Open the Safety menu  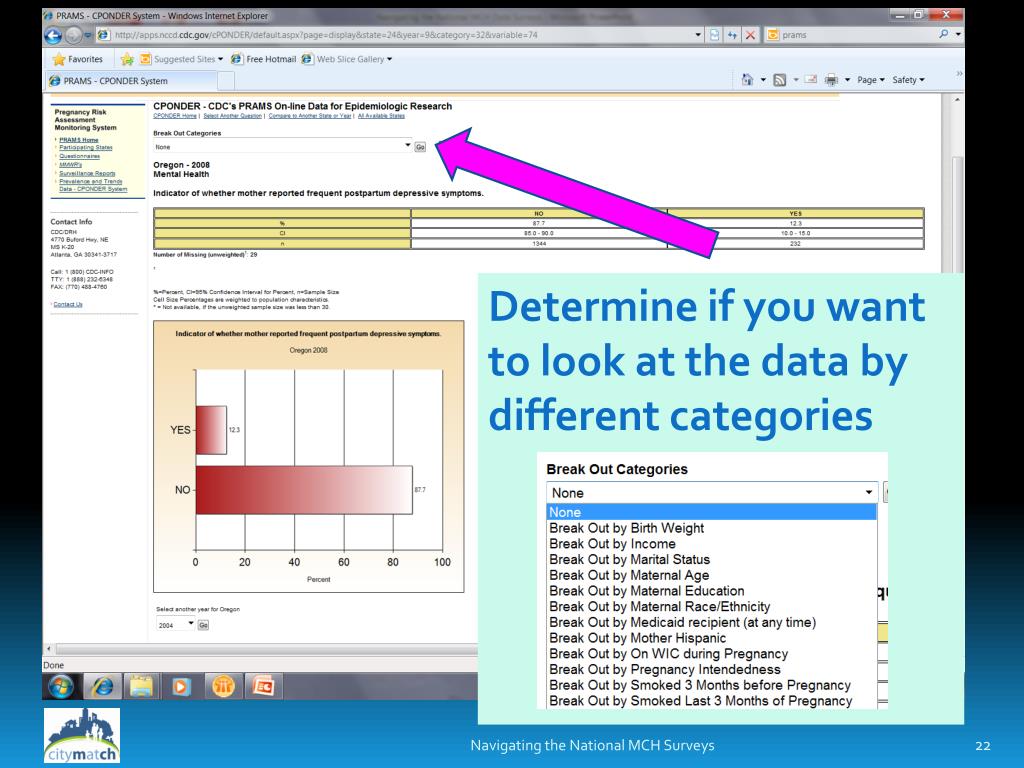pyautogui.click(x=908, y=80)
